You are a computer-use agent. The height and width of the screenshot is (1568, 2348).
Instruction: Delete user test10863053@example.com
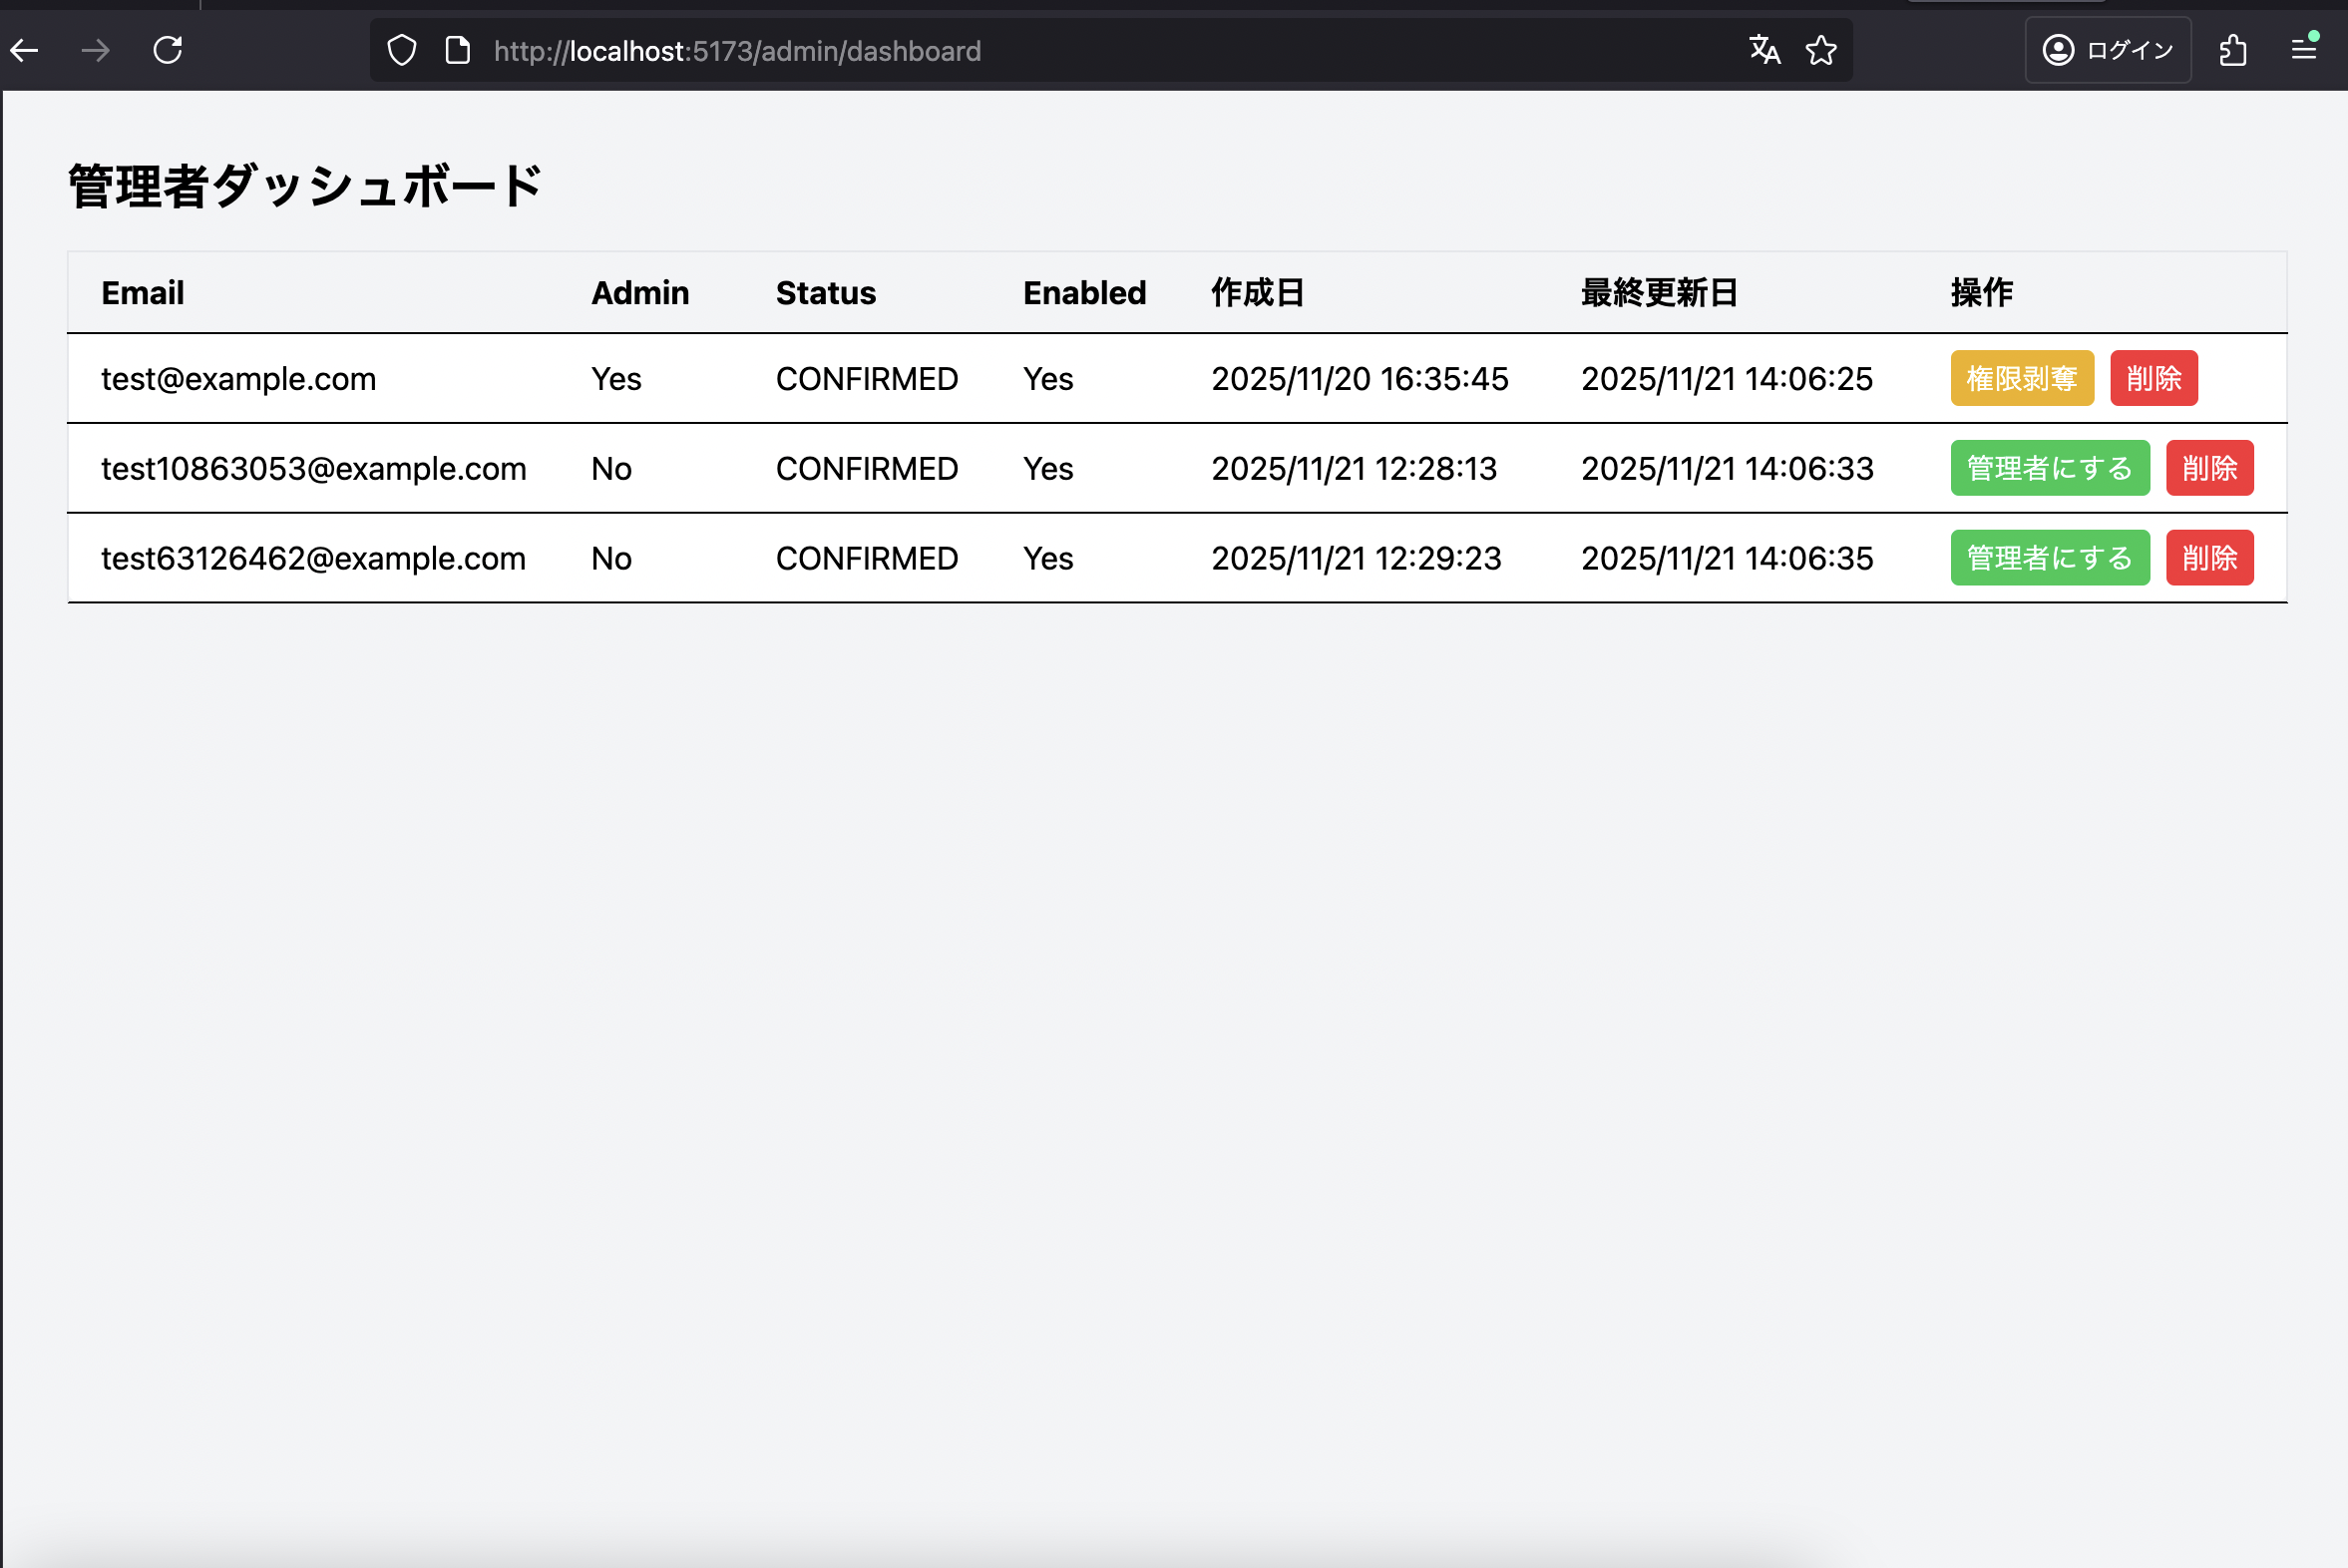click(x=2209, y=468)
